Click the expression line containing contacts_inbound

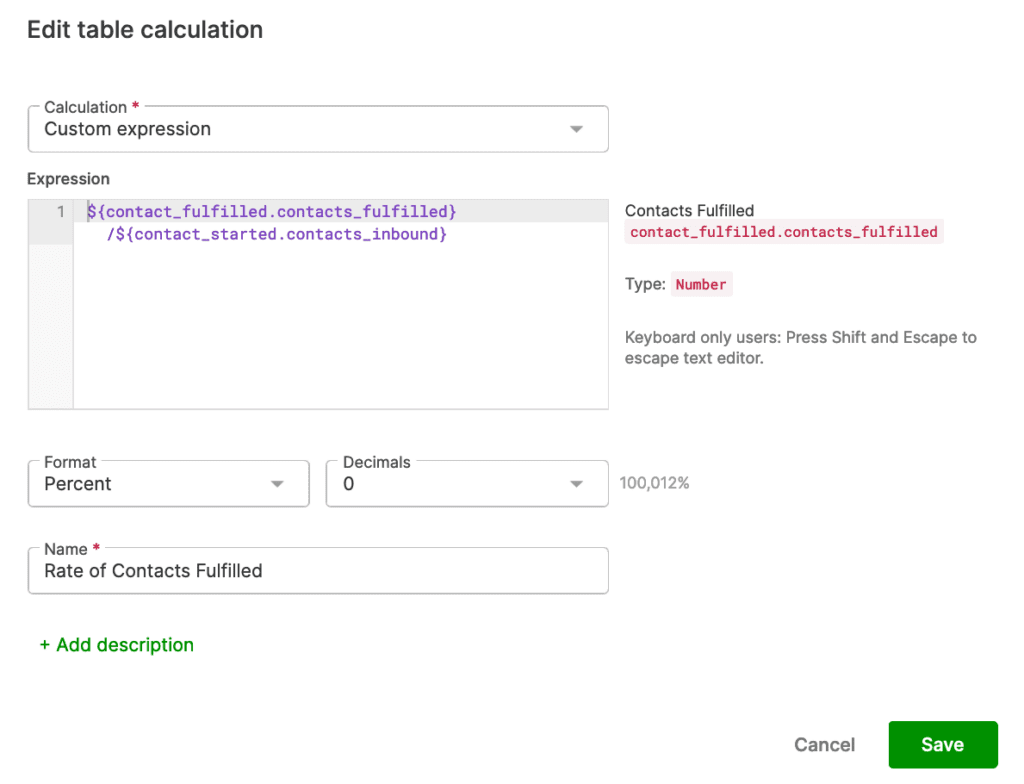[x=277, y=234]
